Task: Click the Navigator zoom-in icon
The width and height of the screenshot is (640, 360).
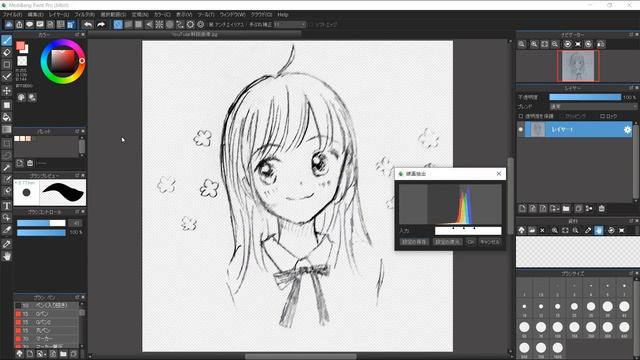Action: pyautogui.click(x=534, y=44)
